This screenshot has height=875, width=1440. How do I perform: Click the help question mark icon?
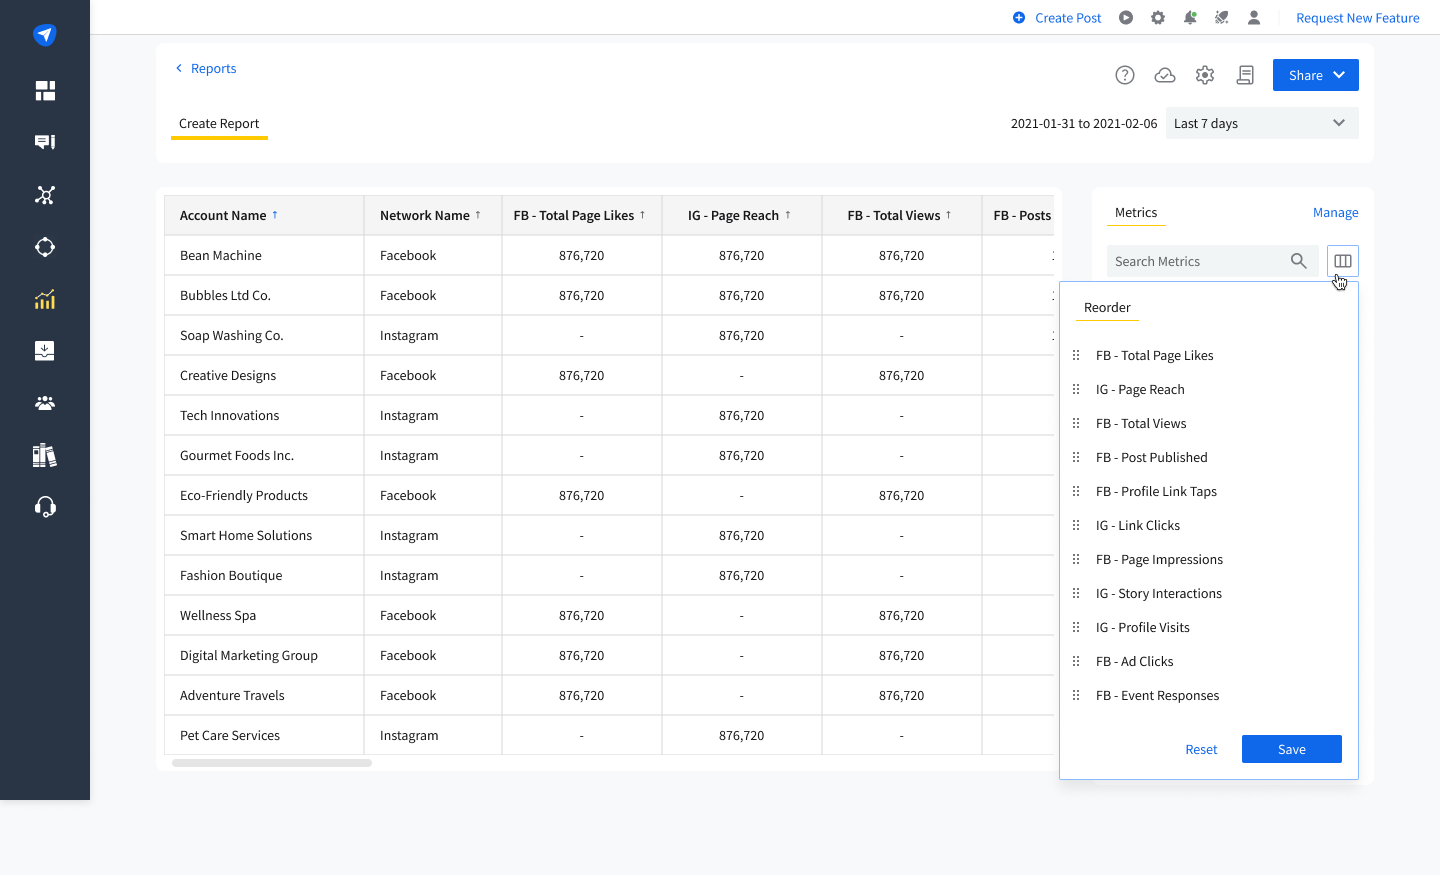click(1125, 75)
